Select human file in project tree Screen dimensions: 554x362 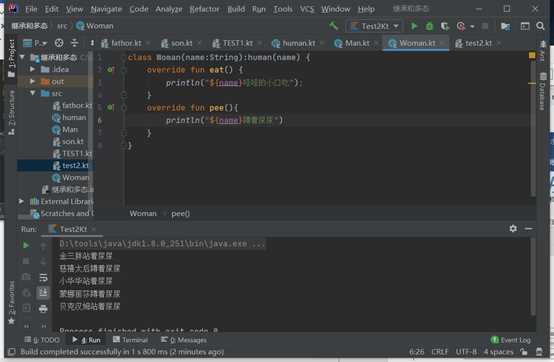(69, 117)
